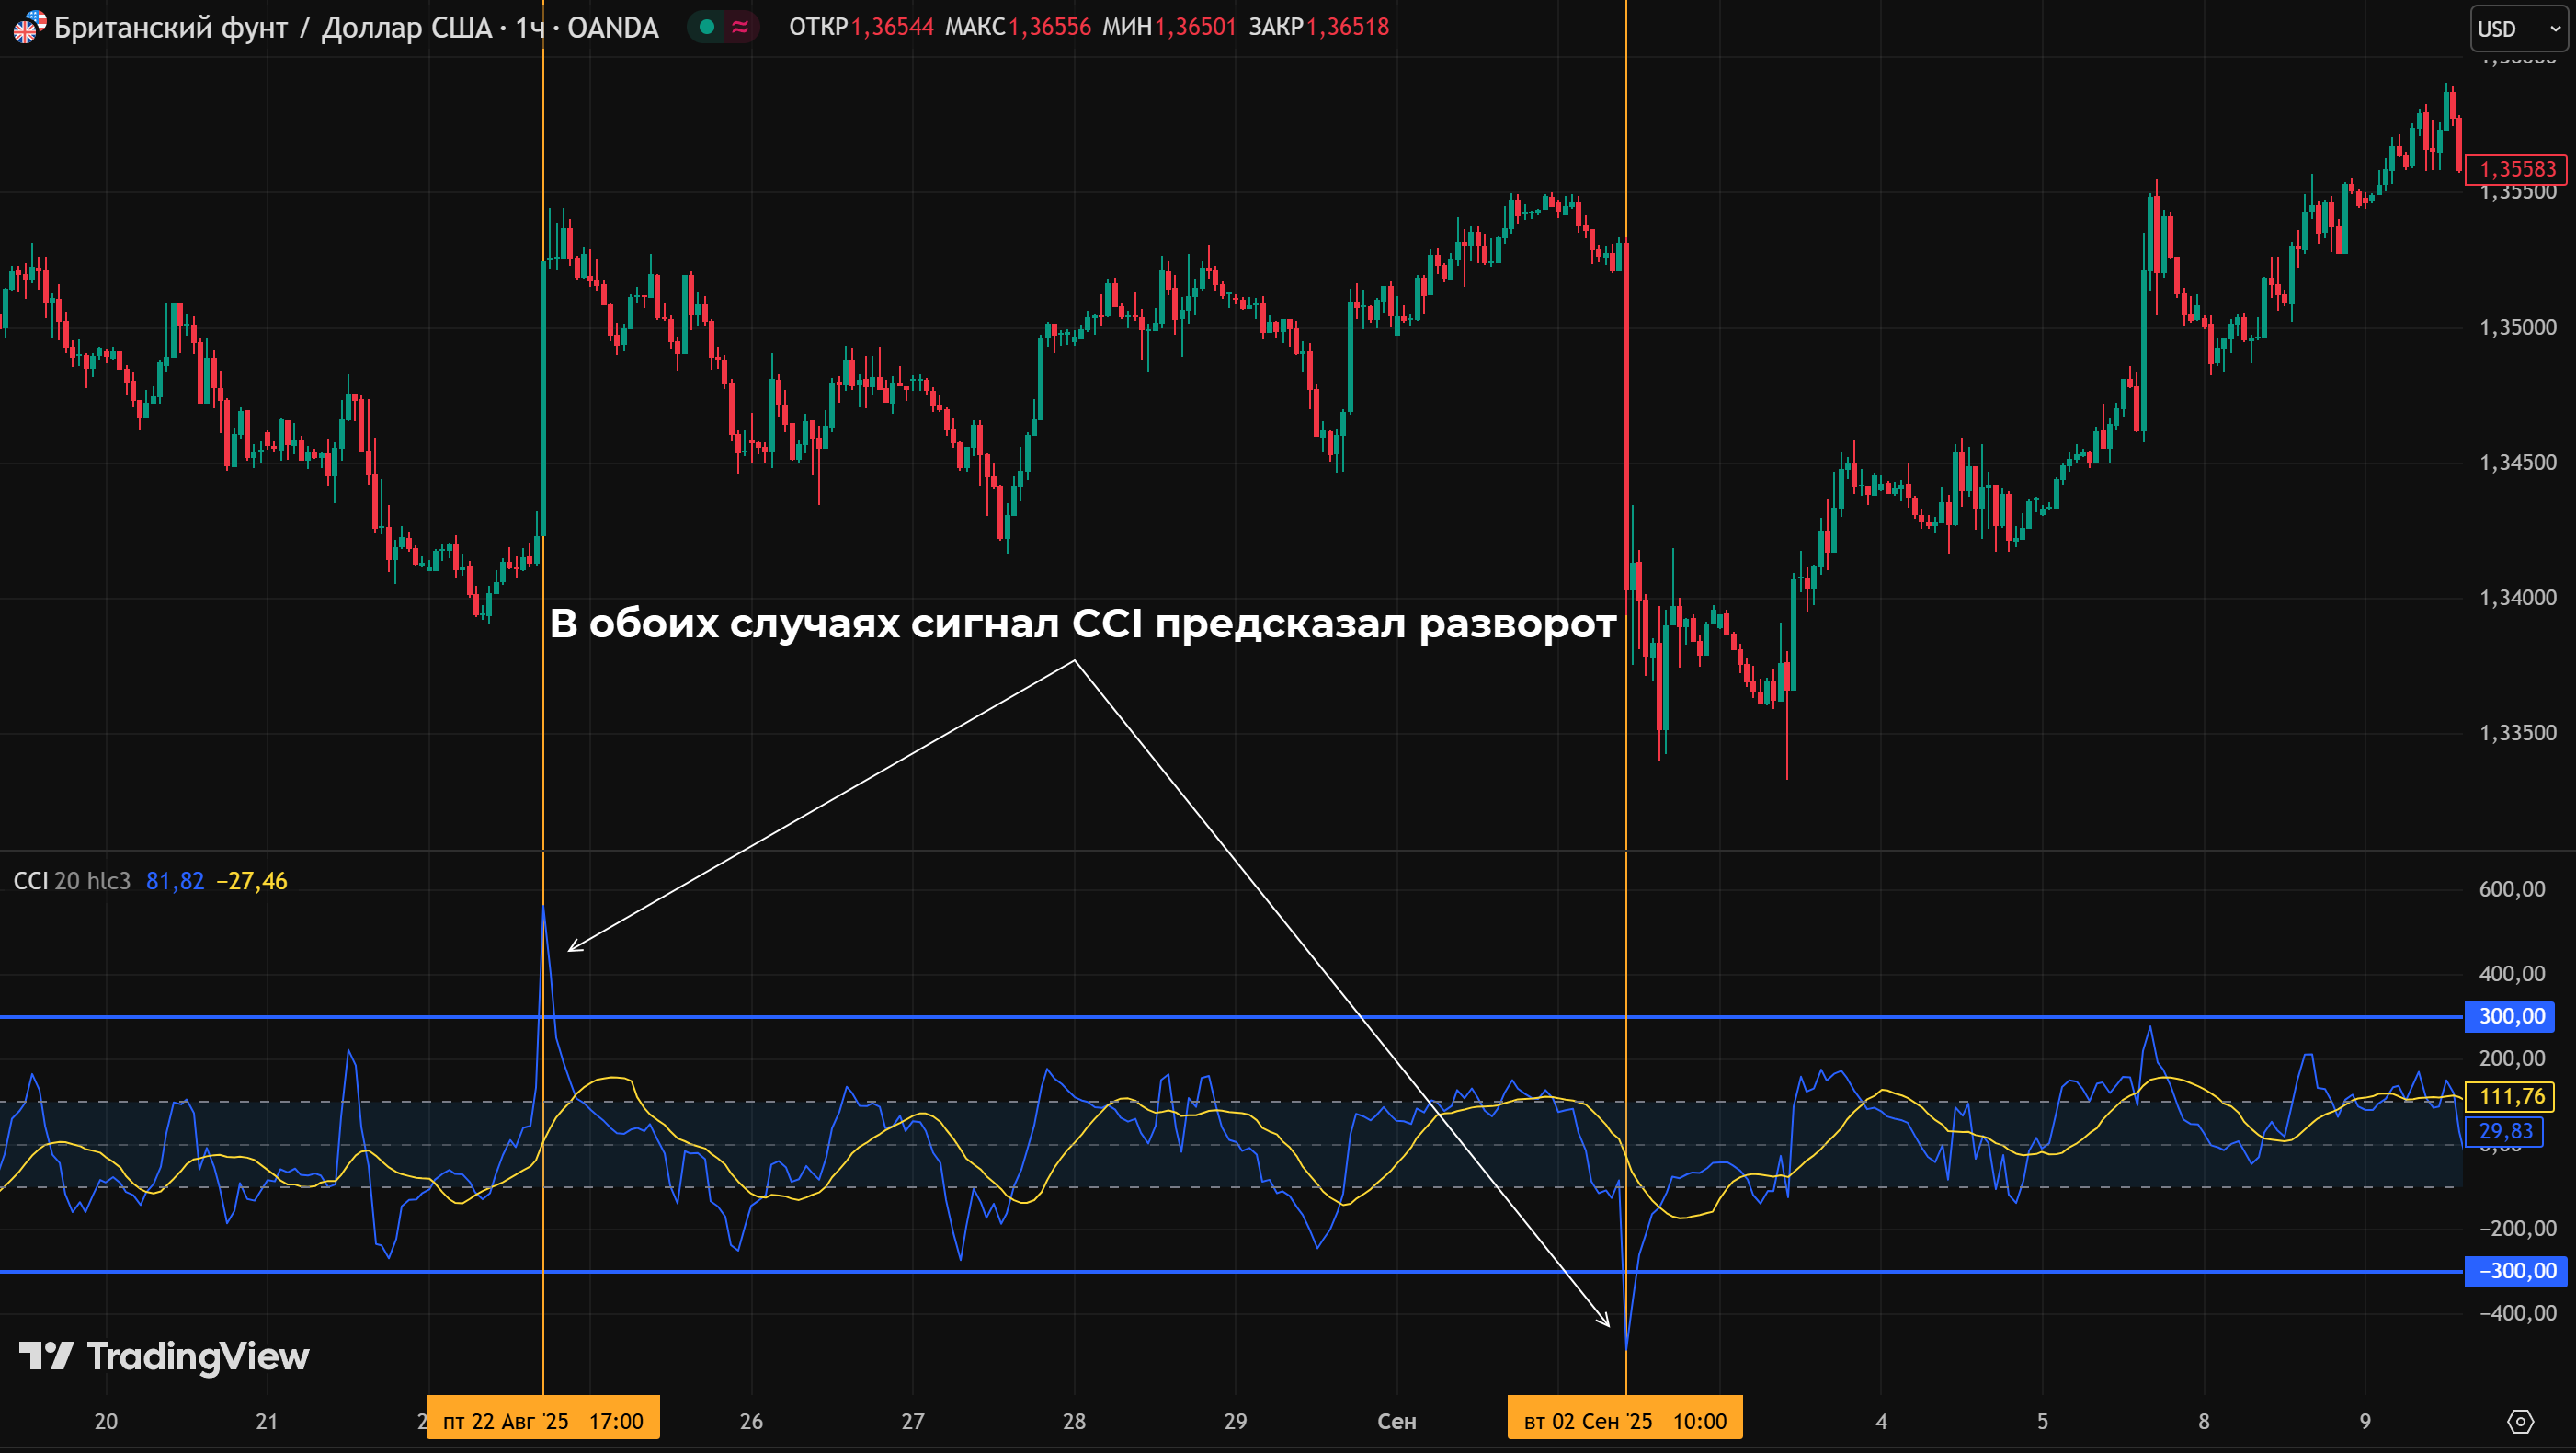Click the −300,00 level price label

pos(2515,1271)
